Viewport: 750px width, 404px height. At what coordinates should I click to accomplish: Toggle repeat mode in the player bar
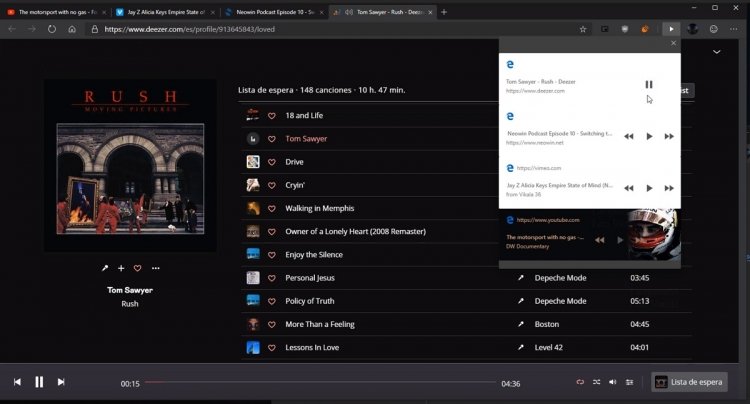tap(580, 382)
